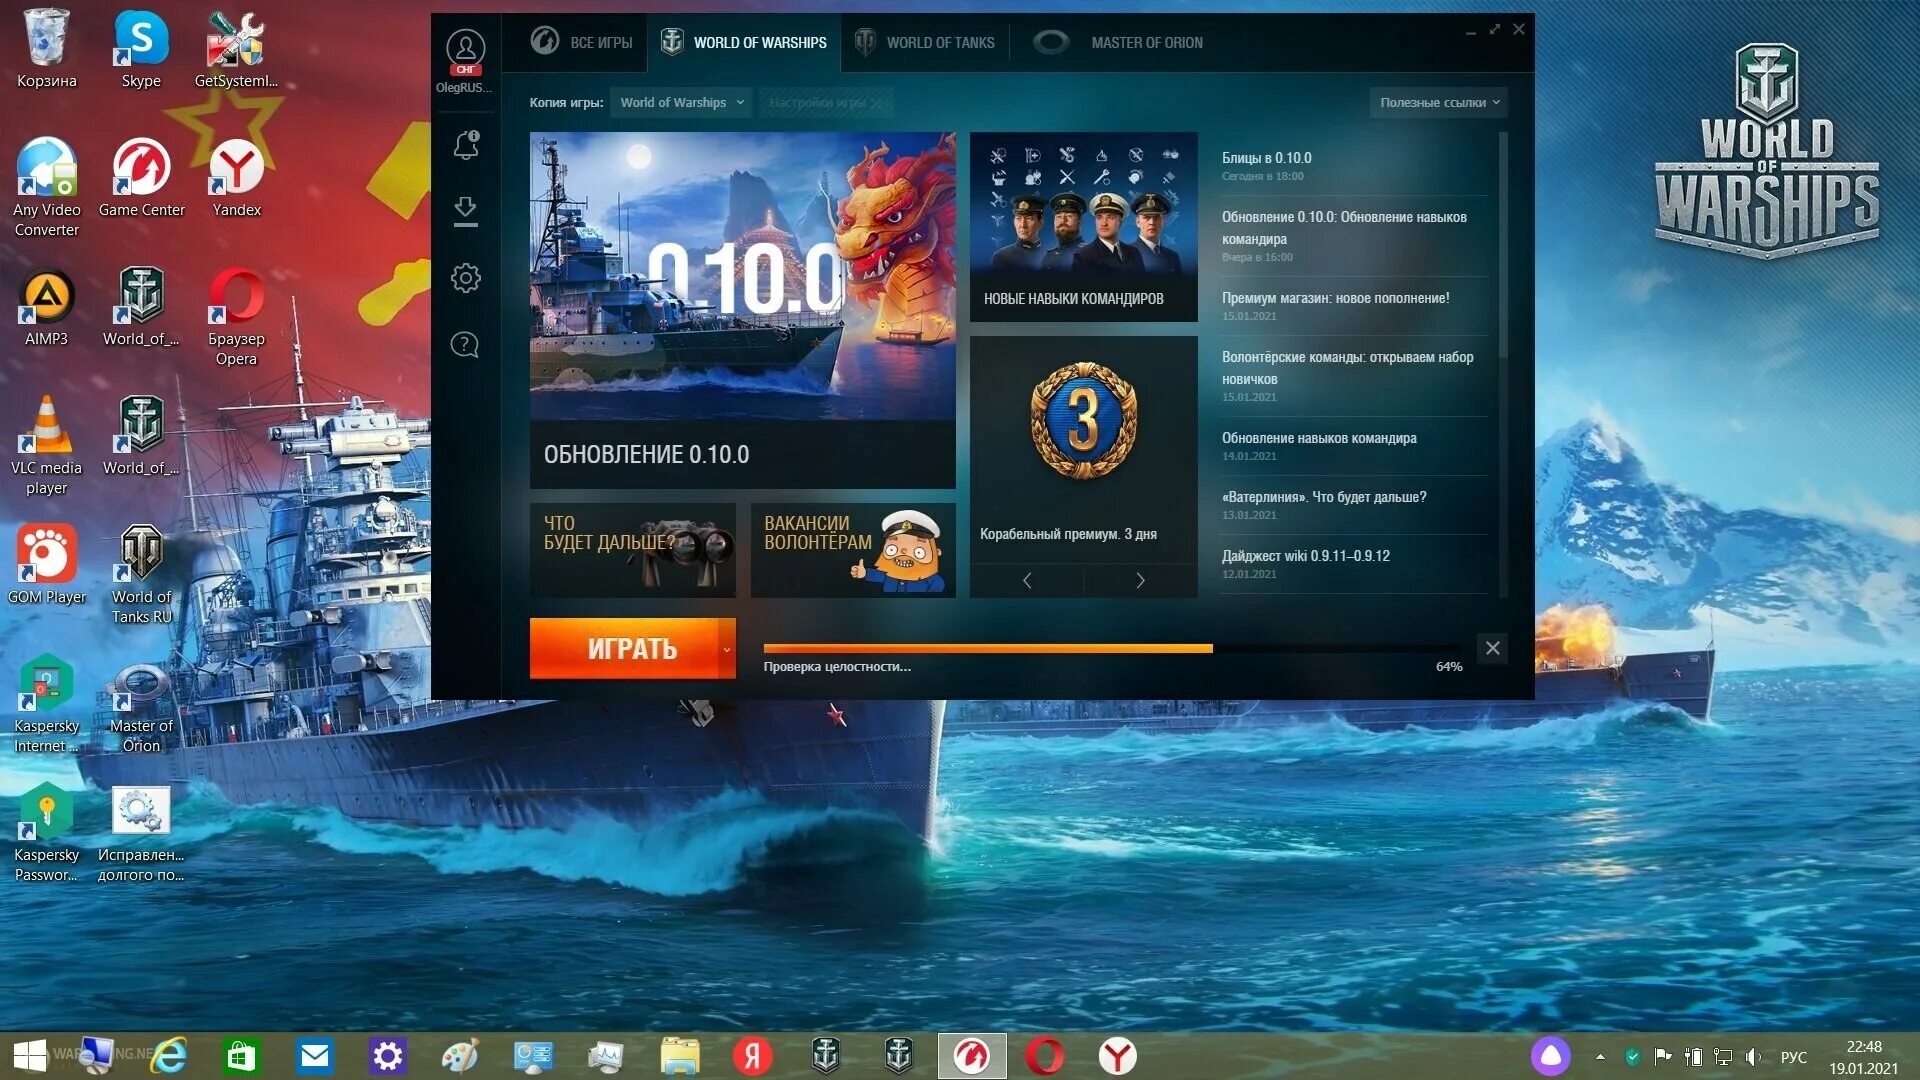Click the notification bell icon
The image size is (1920, 1080).
point(467,146)
